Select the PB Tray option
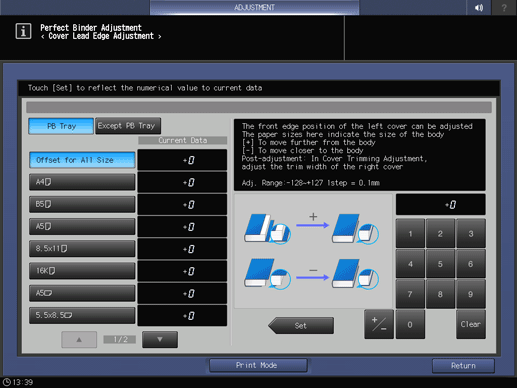This screenshot has height=388, width=517. click(x=61, y=126)
